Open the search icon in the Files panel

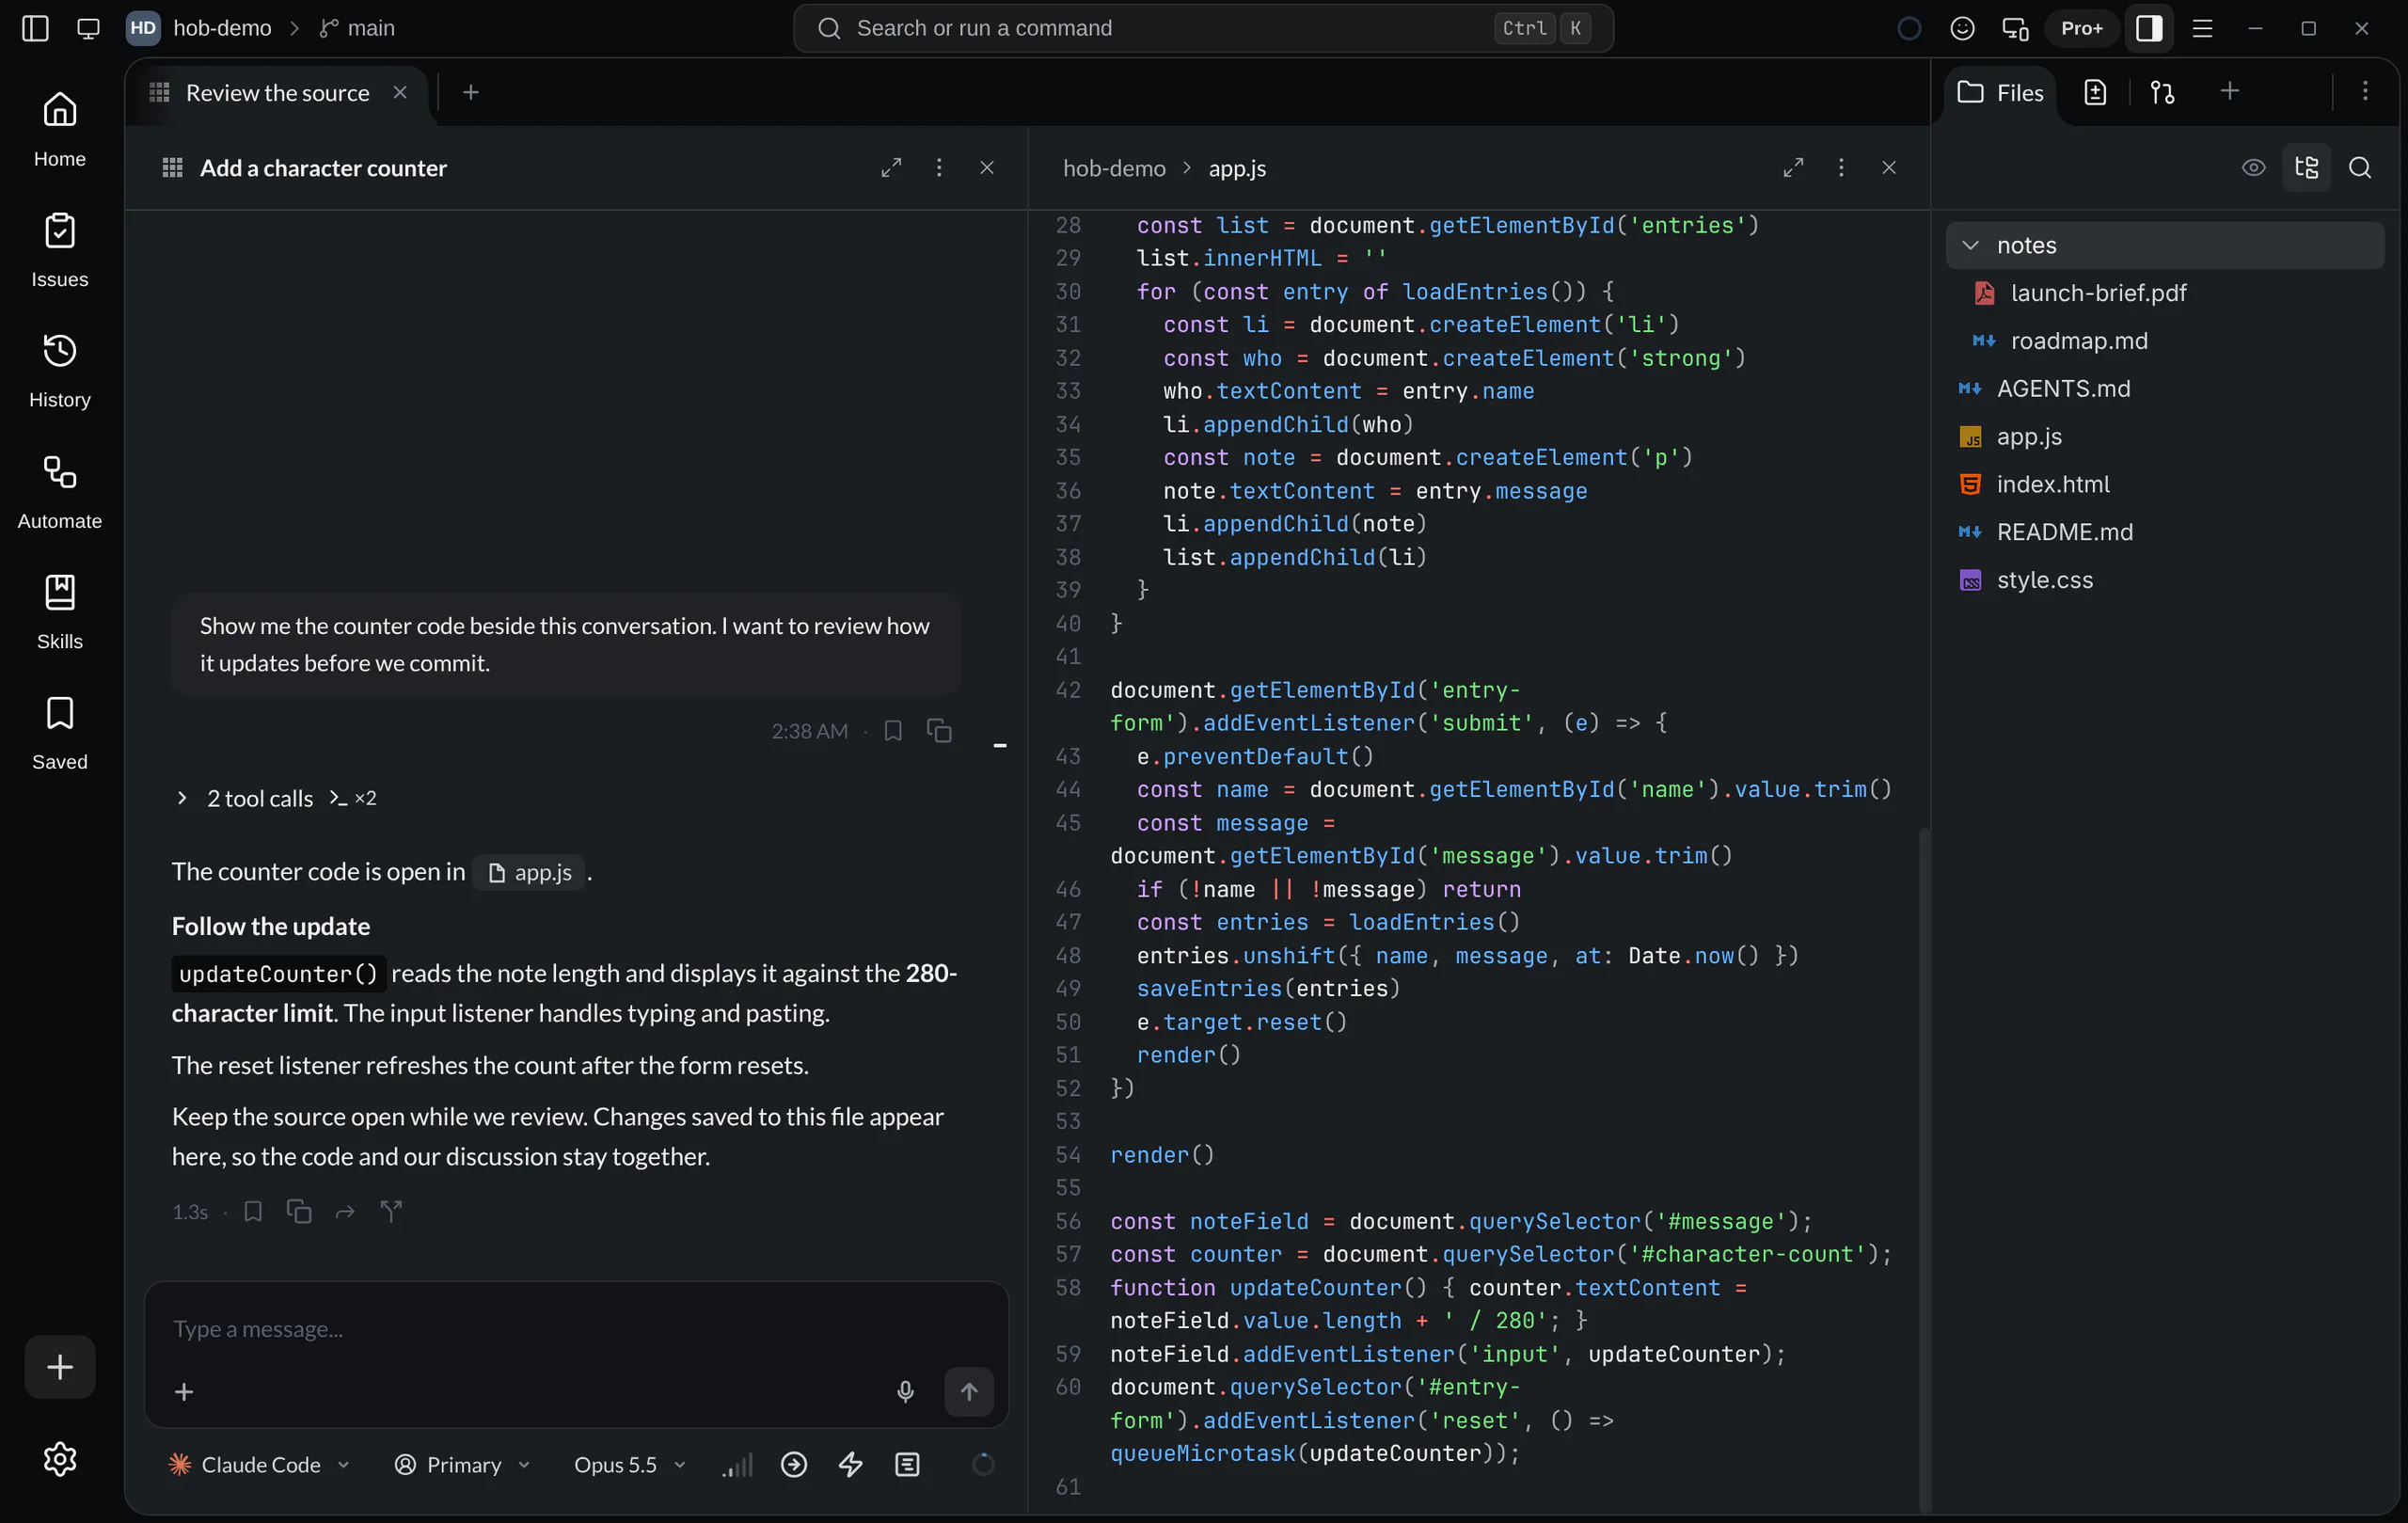2360,167
